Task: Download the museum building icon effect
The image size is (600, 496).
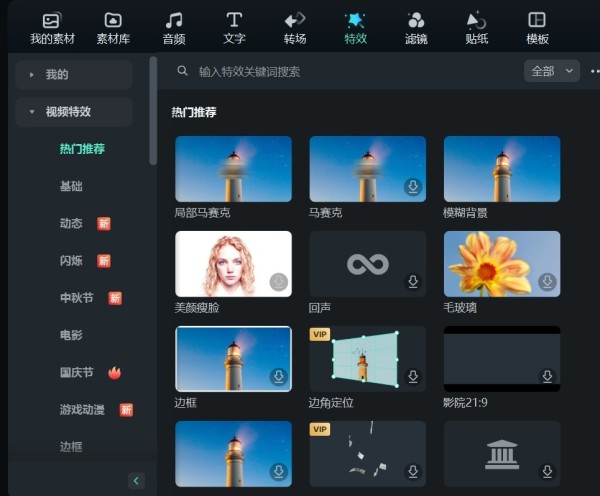Action: [x=547, y=472]
